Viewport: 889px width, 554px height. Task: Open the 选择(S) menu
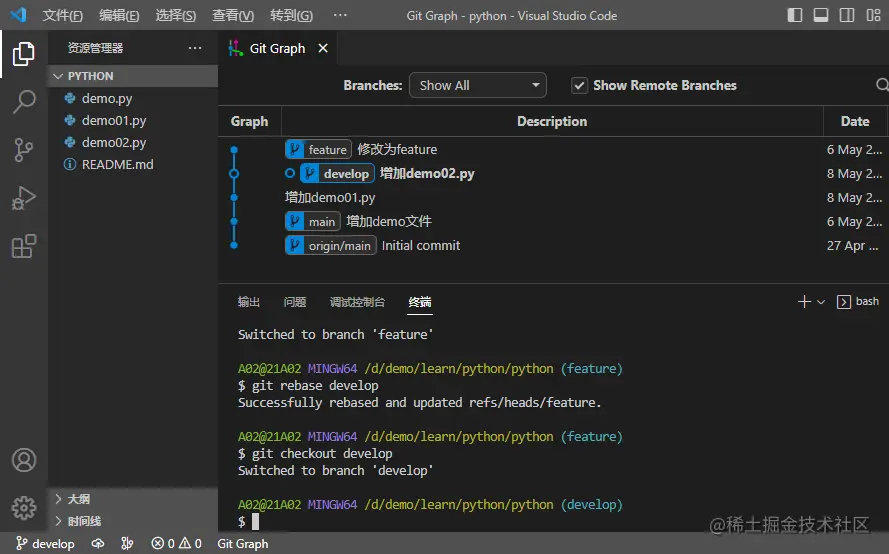tap(176, 15)
